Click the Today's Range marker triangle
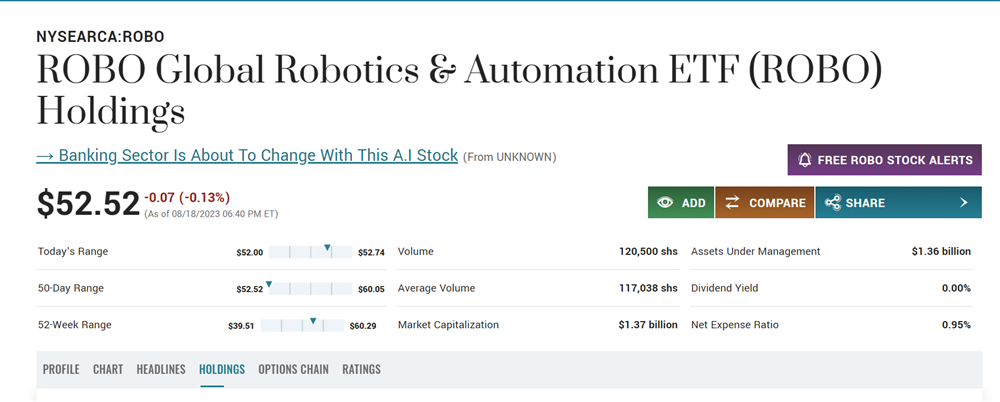 tap(327, 247)
